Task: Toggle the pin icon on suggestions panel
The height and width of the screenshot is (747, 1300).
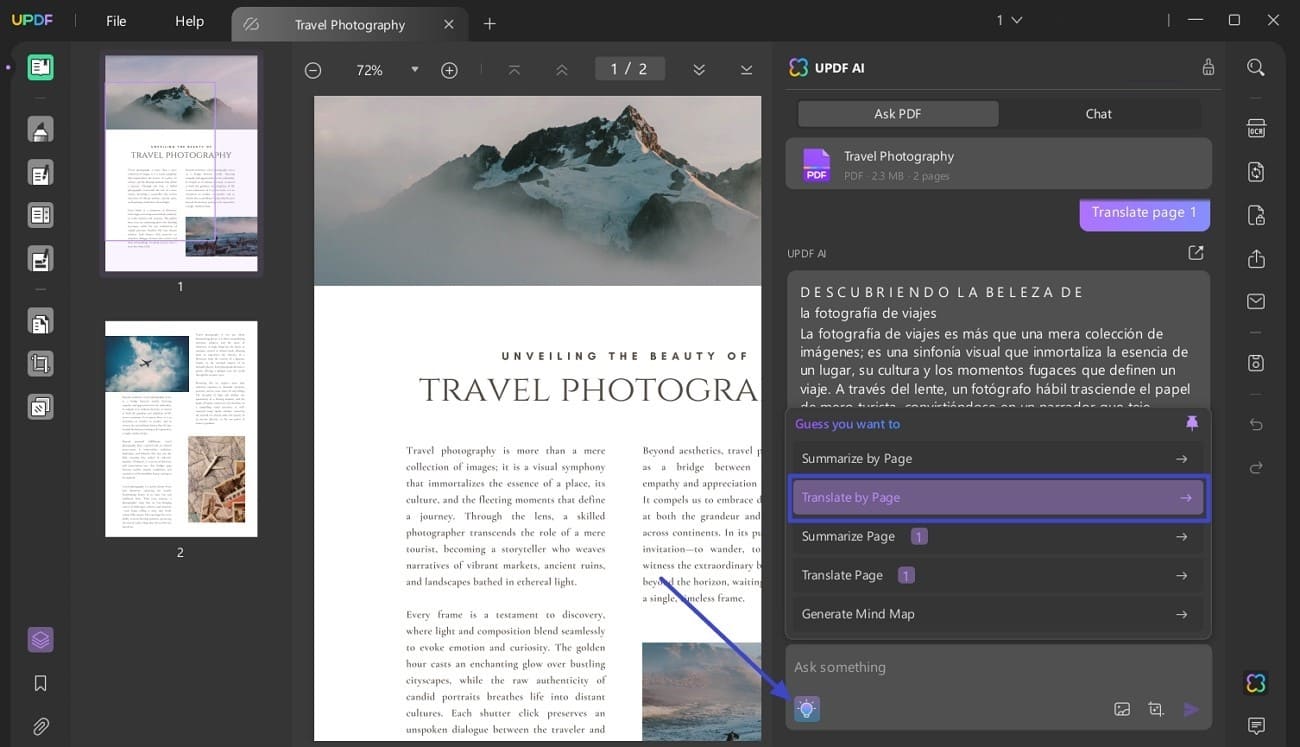Action: (x=1191, y=423)
